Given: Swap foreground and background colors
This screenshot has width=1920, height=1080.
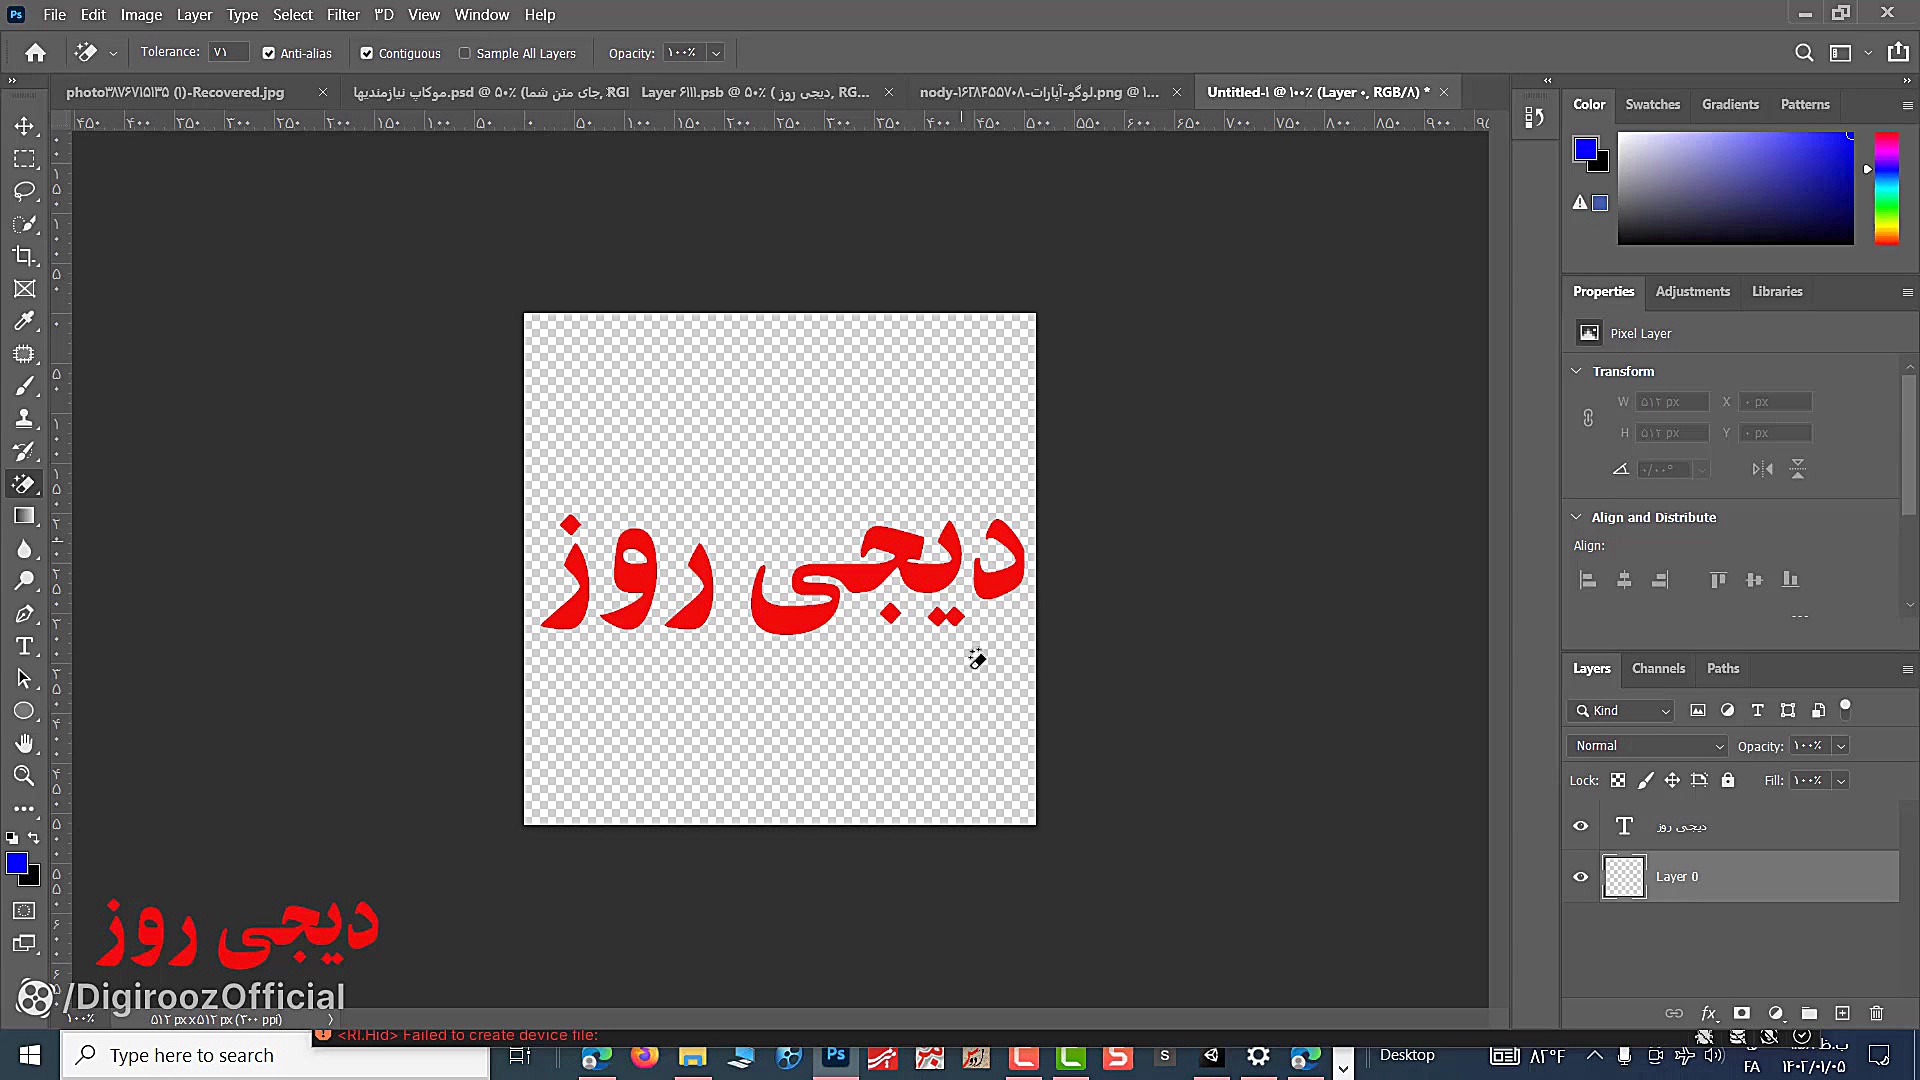Looking at the screenshot, I should point(34,838).
